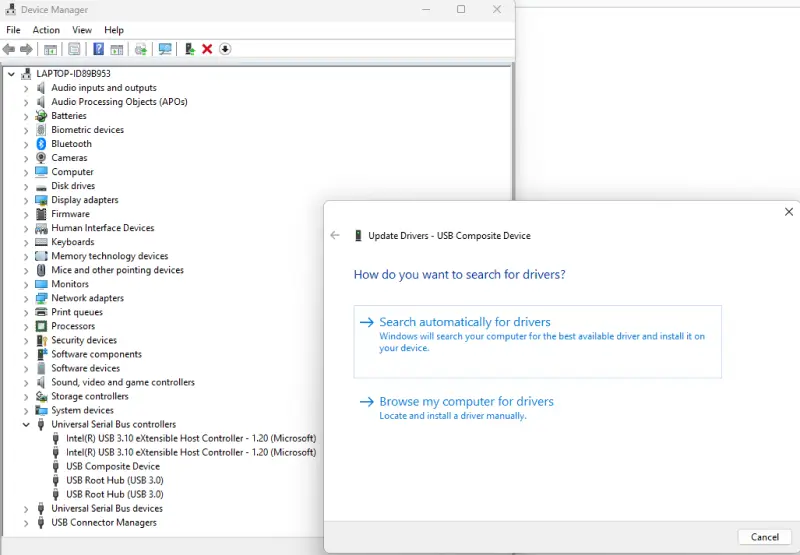Select Universal Serial Bus devices row
Screen dimensions: 800x555
107,508
